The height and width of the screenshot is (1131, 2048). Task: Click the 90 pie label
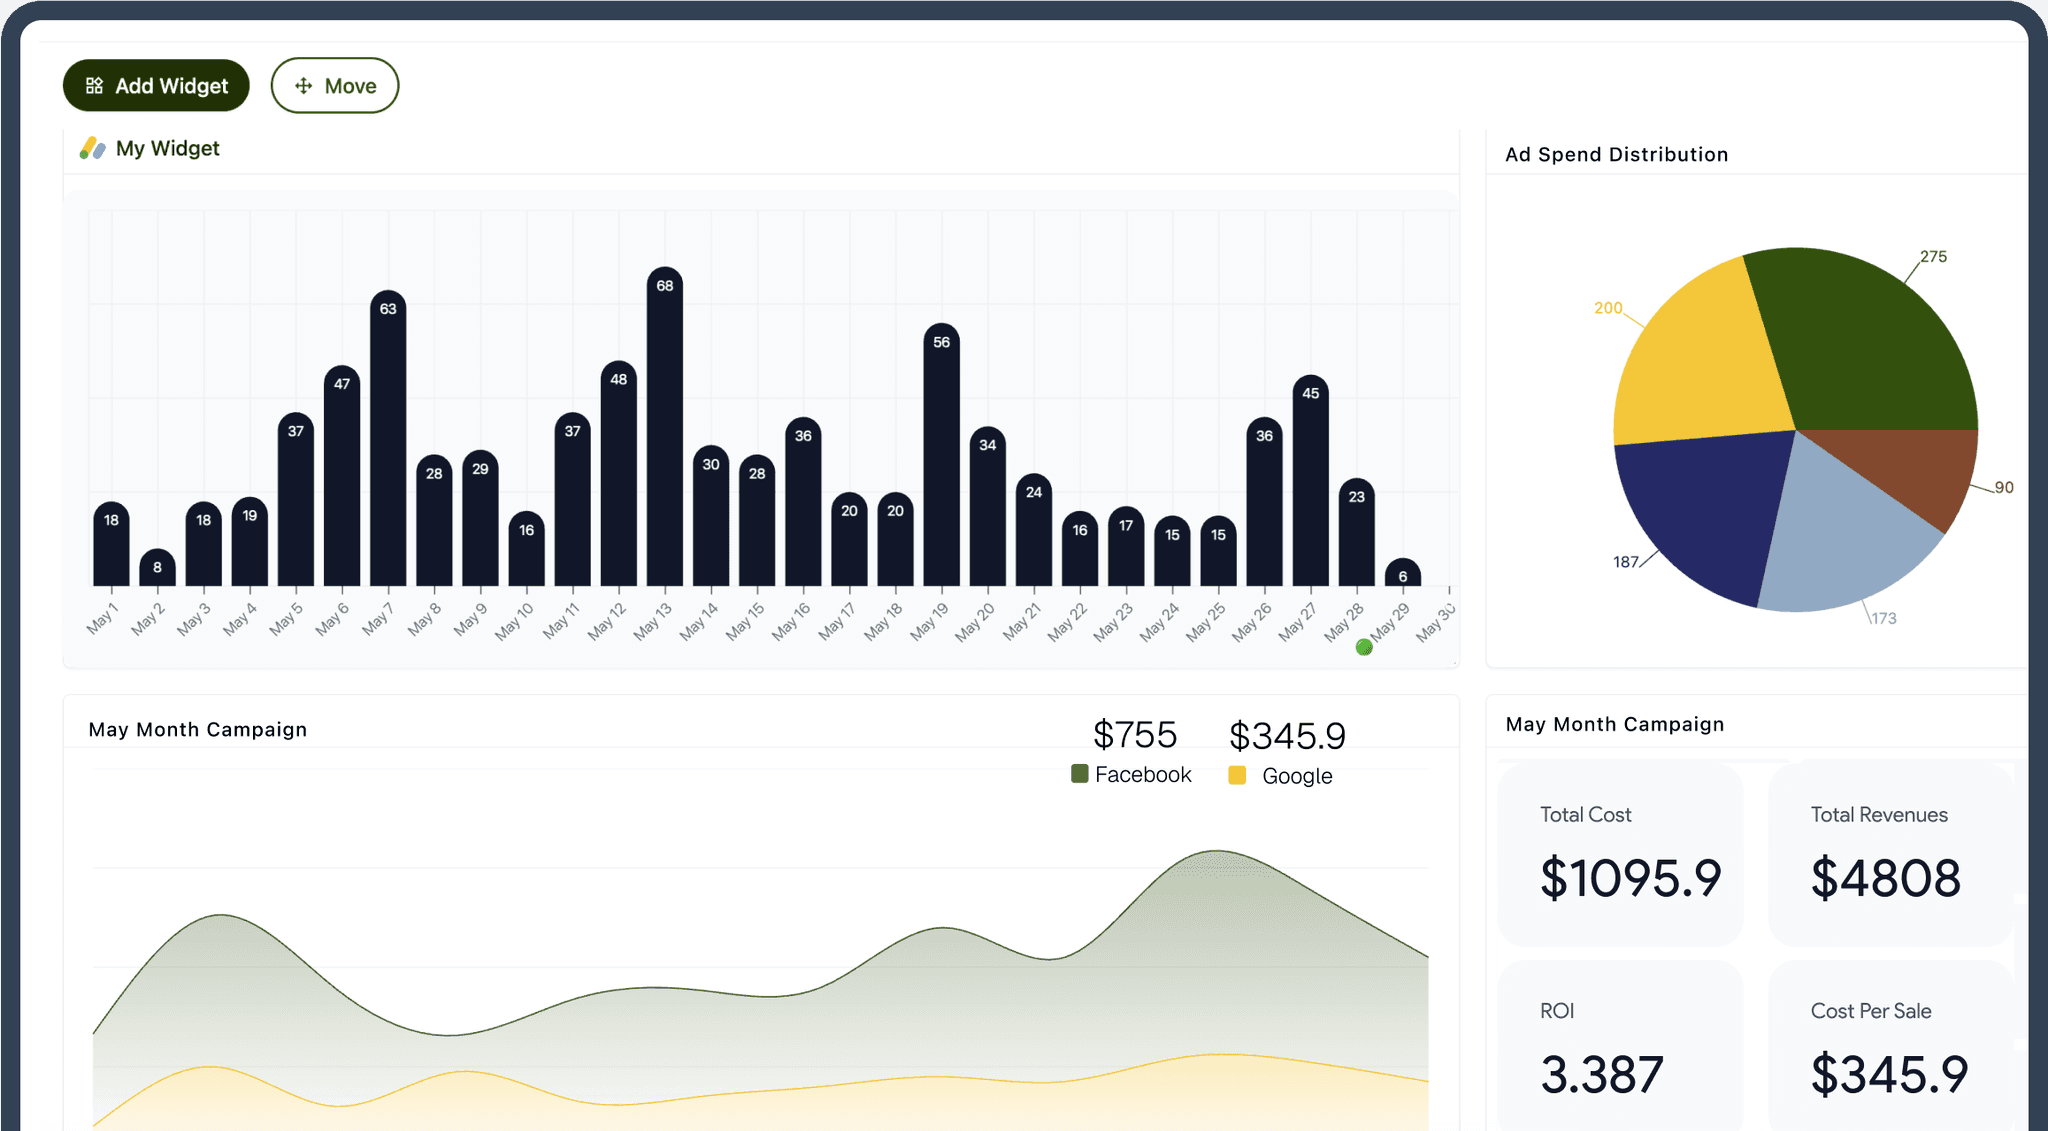coord(2004,488)
